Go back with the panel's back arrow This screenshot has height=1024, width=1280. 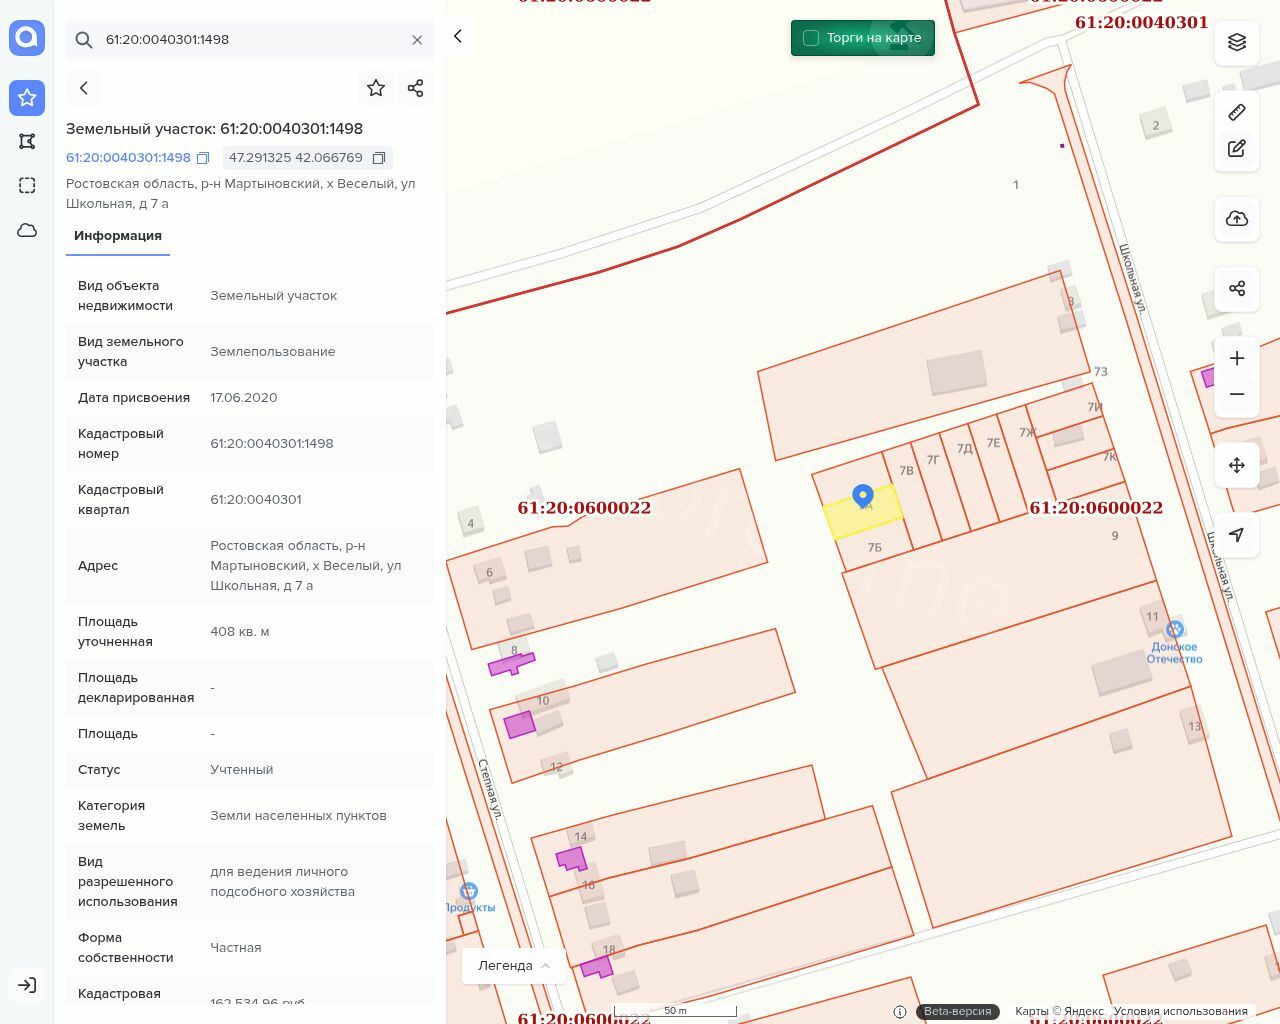84,88
